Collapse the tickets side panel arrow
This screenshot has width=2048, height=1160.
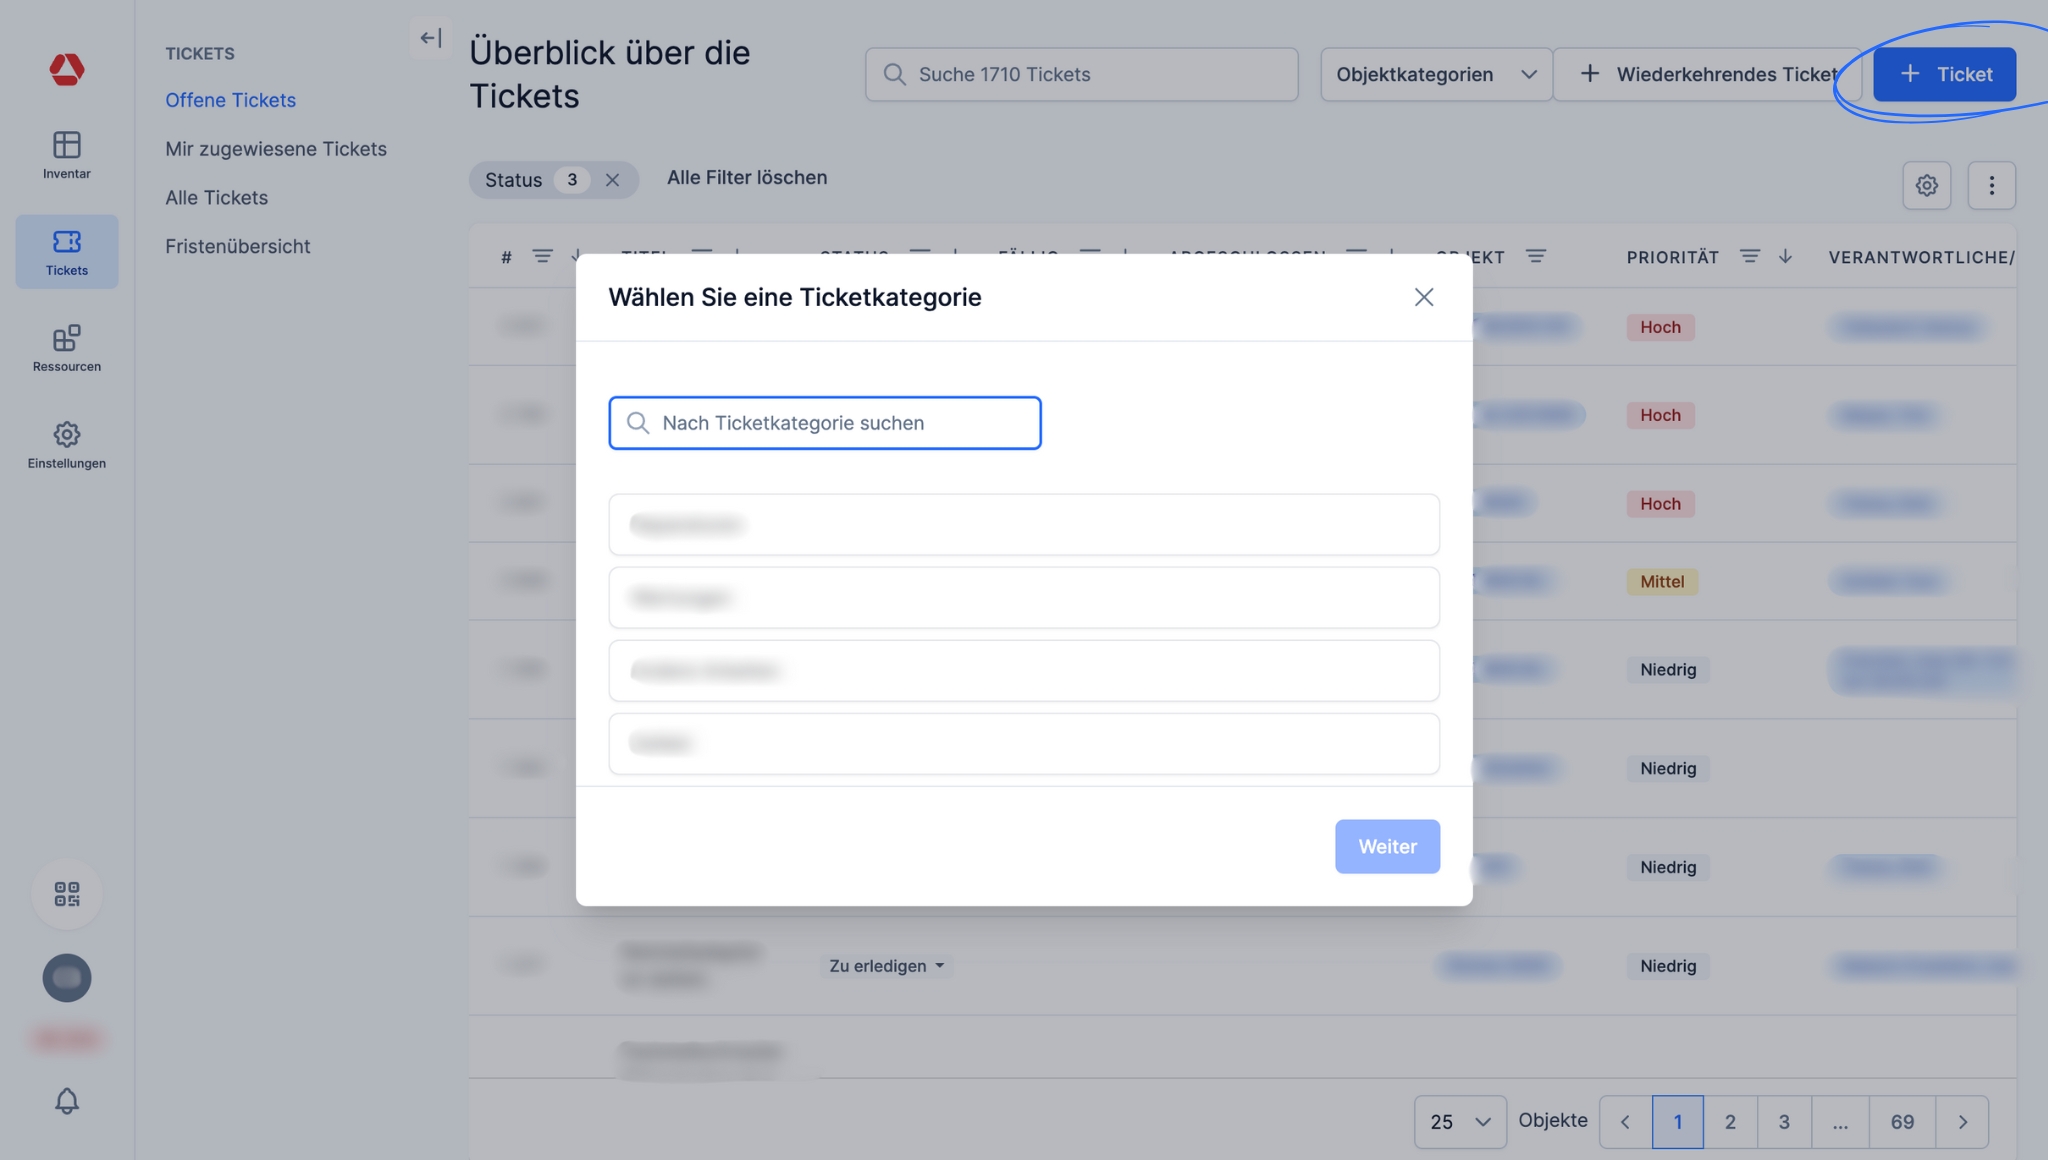tap(430, 38)
